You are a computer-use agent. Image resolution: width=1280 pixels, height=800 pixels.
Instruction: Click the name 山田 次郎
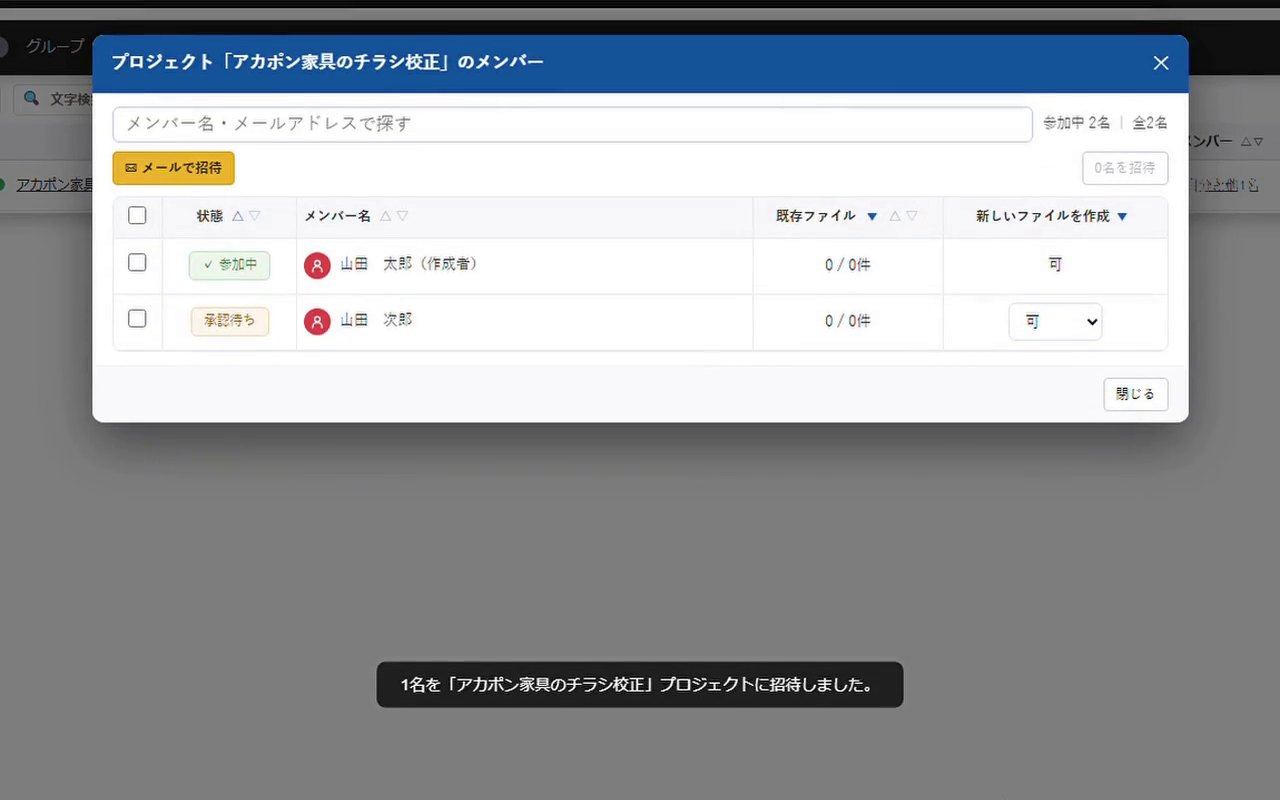click(376, 320)
